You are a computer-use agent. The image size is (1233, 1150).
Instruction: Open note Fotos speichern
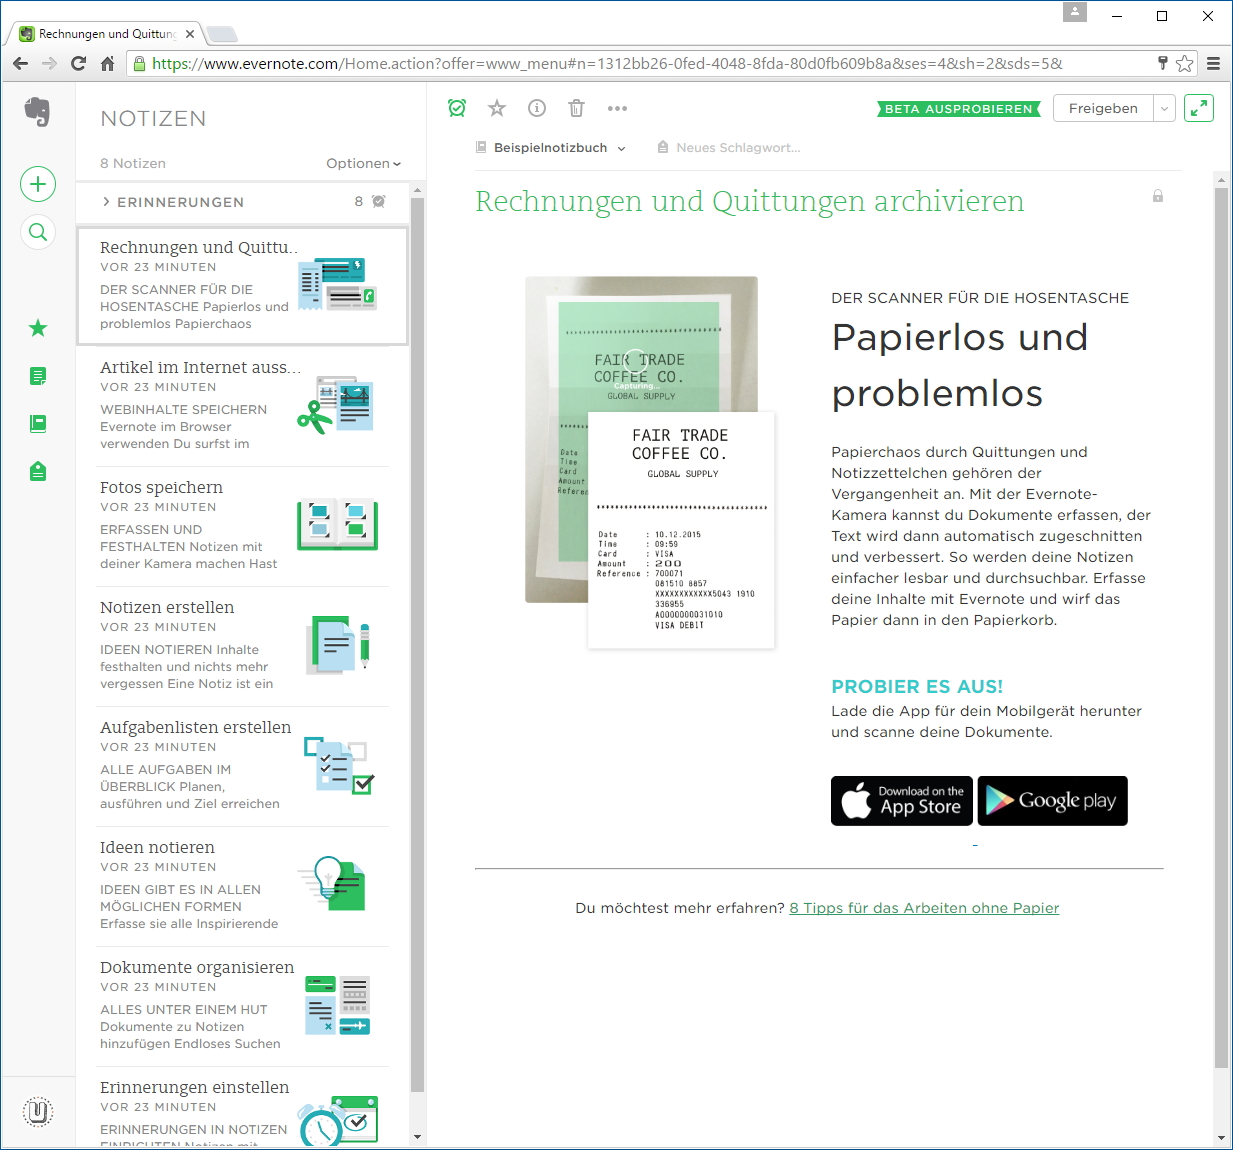(242, 526)
